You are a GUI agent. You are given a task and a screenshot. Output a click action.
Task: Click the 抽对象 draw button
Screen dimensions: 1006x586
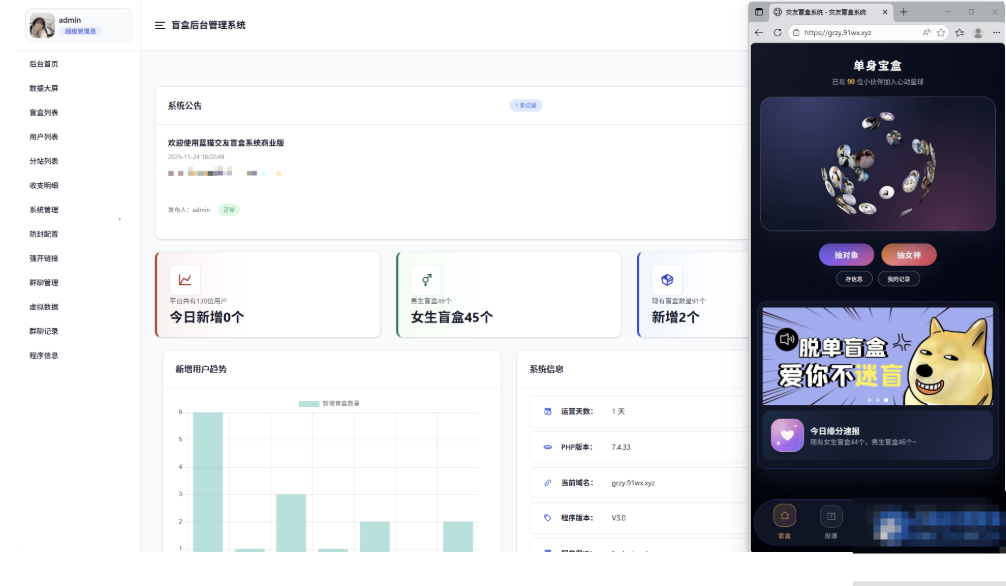[x=845, y=254]
